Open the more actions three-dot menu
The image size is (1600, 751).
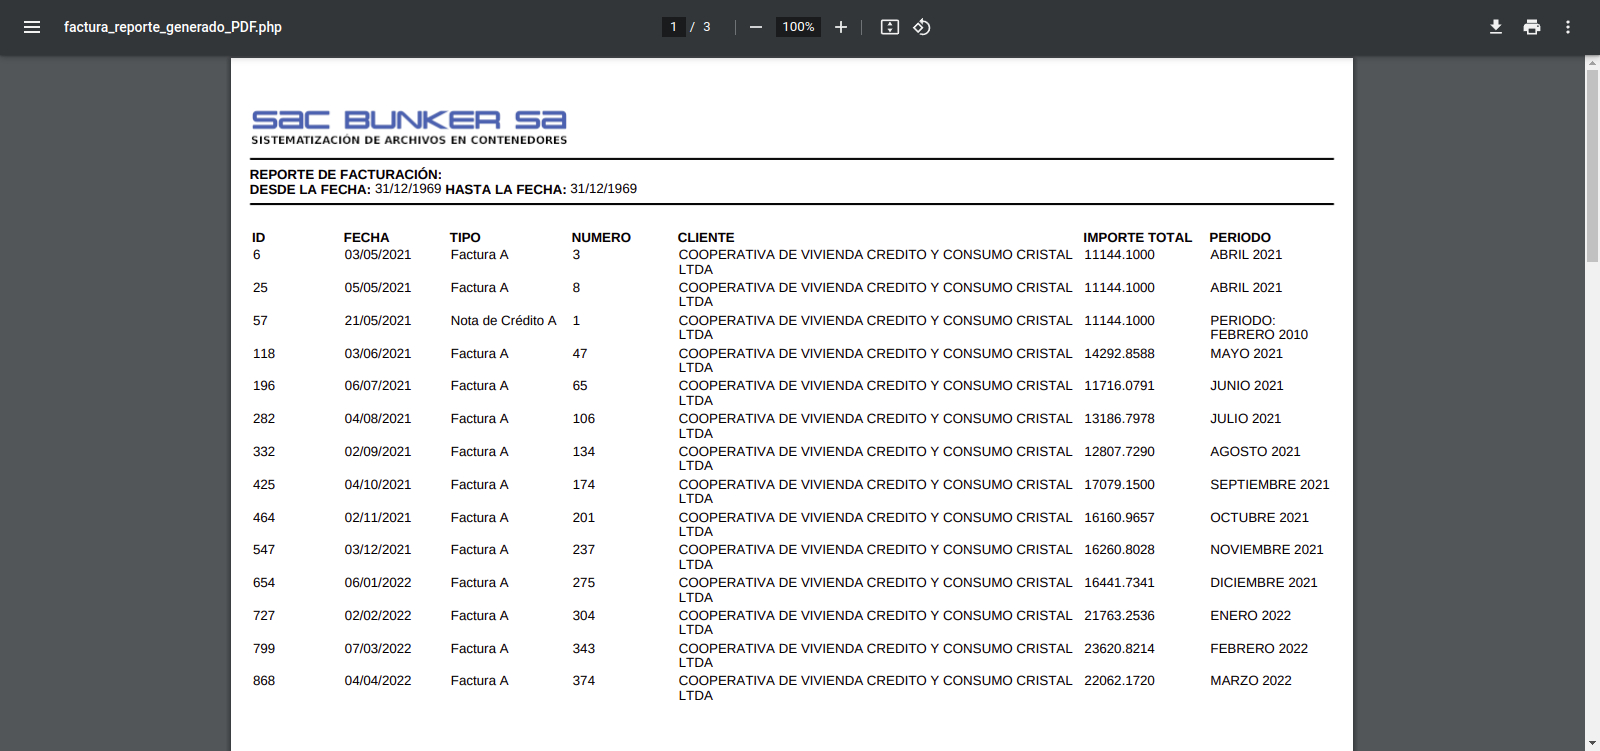click(x=1568, y=27)
